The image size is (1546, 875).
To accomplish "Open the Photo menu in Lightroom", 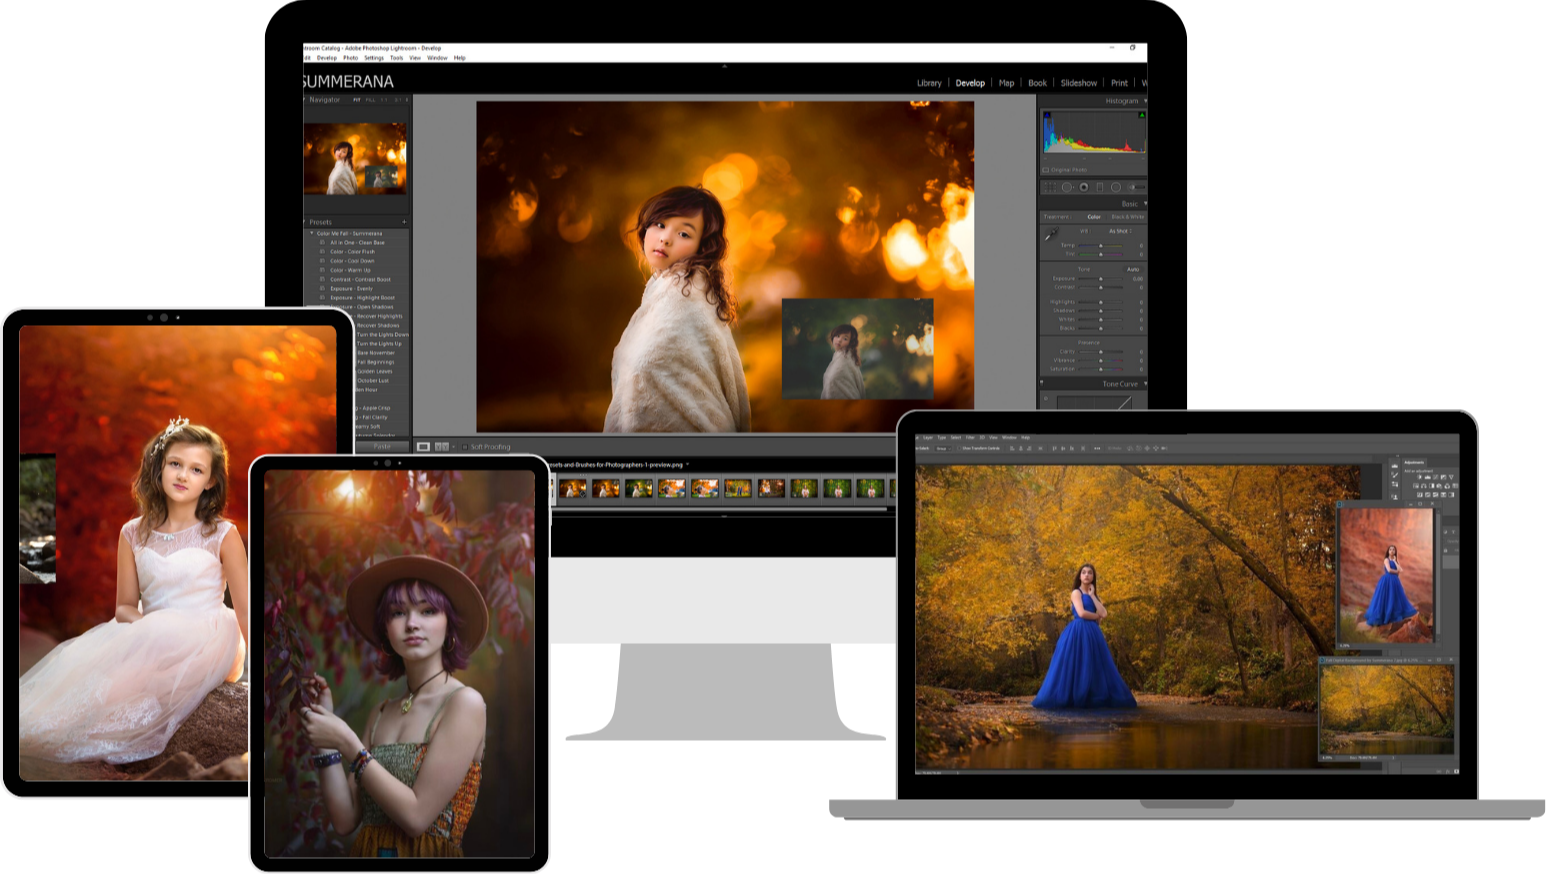I will click(x=350, y=58).
